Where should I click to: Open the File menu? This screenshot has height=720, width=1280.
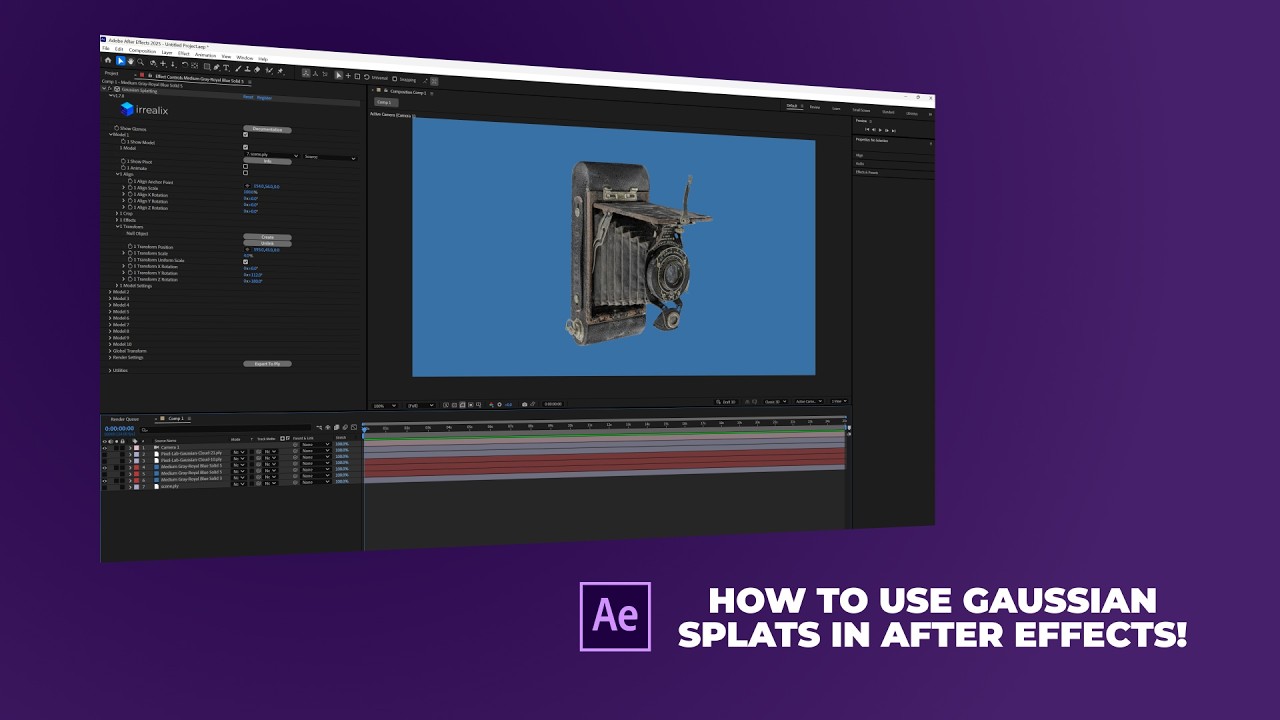pyautogui.click(x=105, y=48)
